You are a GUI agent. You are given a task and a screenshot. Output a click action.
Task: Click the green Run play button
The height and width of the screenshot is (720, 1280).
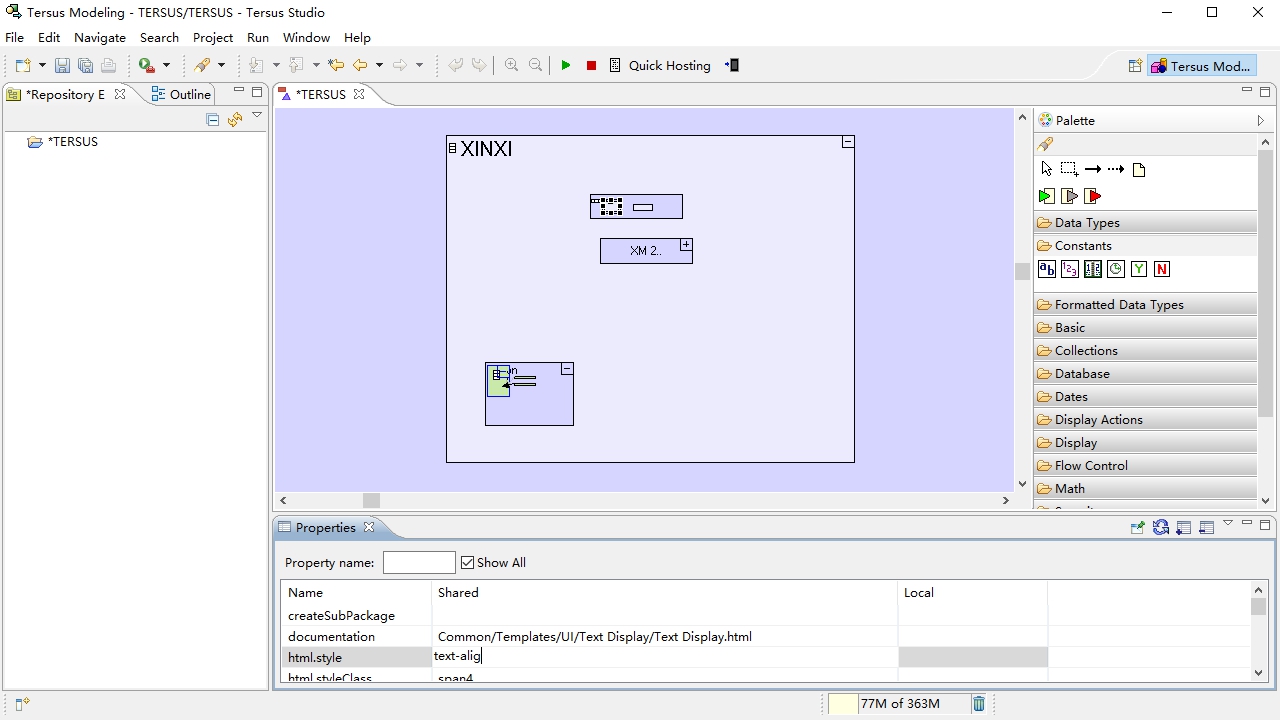pos(566,66)
